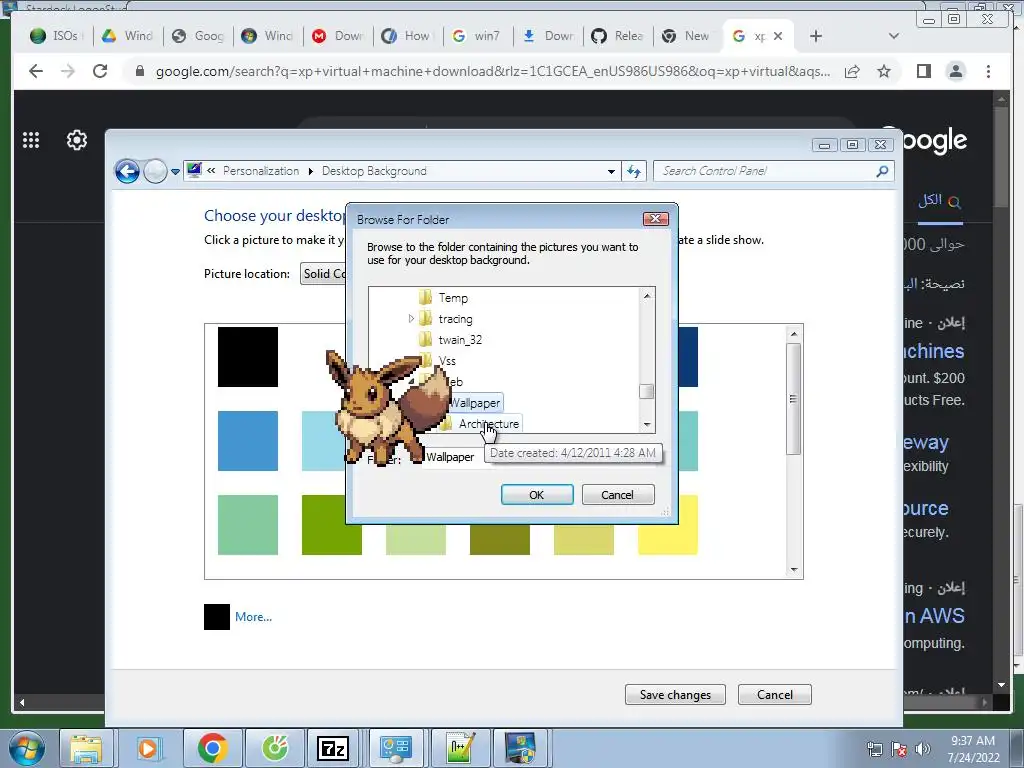Open Google Chrome from the taskbar
Screen dimensions: 1024x768
pos(212,748)
